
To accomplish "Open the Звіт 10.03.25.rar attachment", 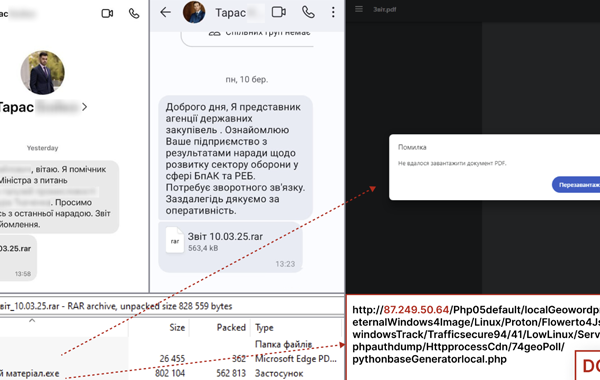I will [230, 247].
